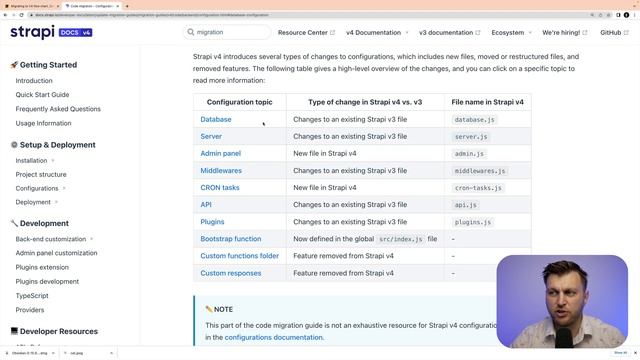Click the search magnifier icon
This screenshot has height=360, width=640.
(x=191, y=32)
